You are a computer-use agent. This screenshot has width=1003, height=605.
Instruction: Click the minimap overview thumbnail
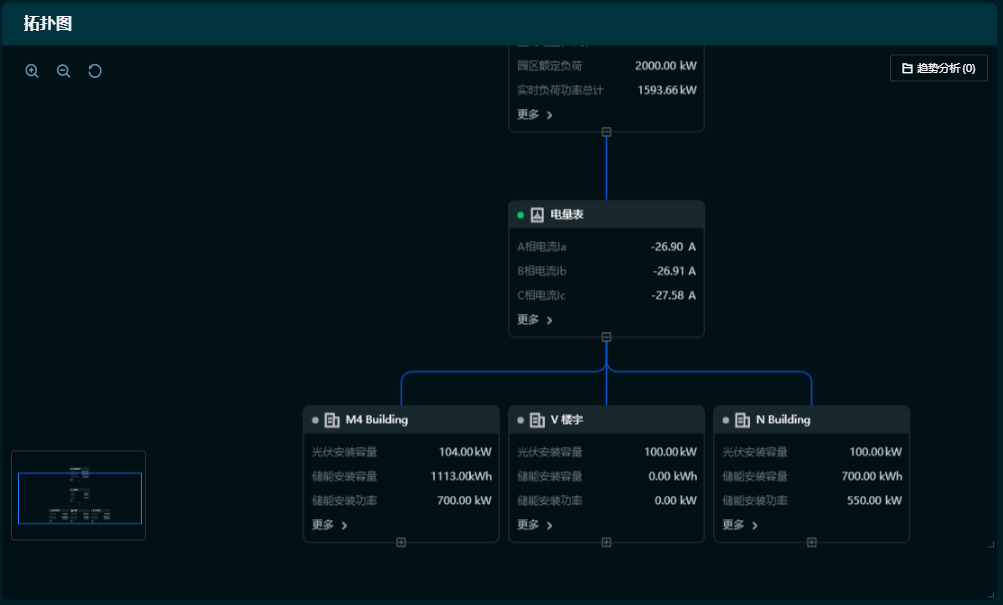coord(79,496)
